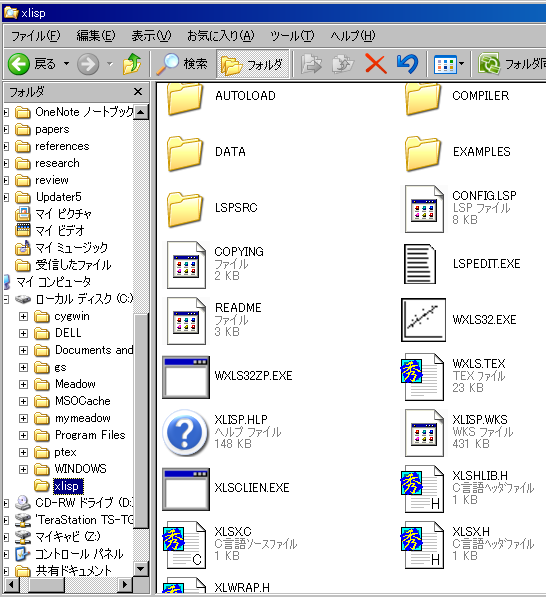Screen dimensions: 546x597
Task: Select the CONFIG.LSP file icon
Action: [x=424, y=209]
